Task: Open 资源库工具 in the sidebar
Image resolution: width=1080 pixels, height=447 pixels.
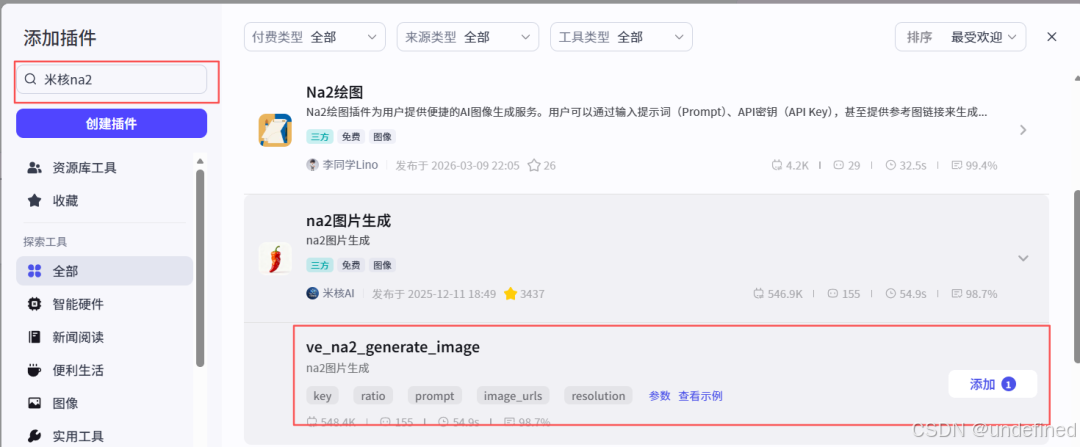Action: (105, 167)
